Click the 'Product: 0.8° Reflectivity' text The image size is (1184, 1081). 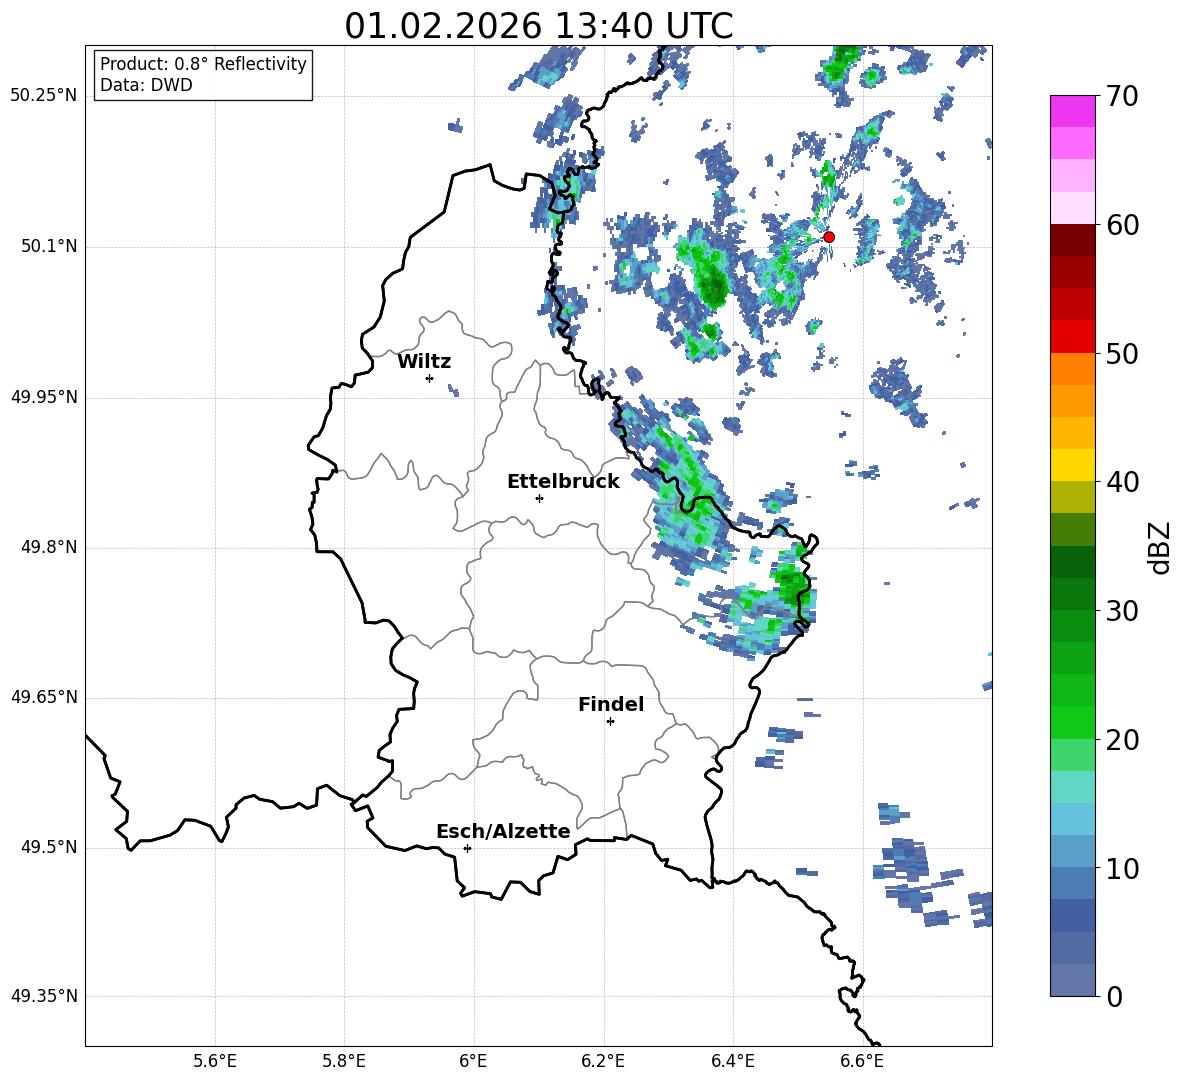pyautogui.click(x=203, y=64)
